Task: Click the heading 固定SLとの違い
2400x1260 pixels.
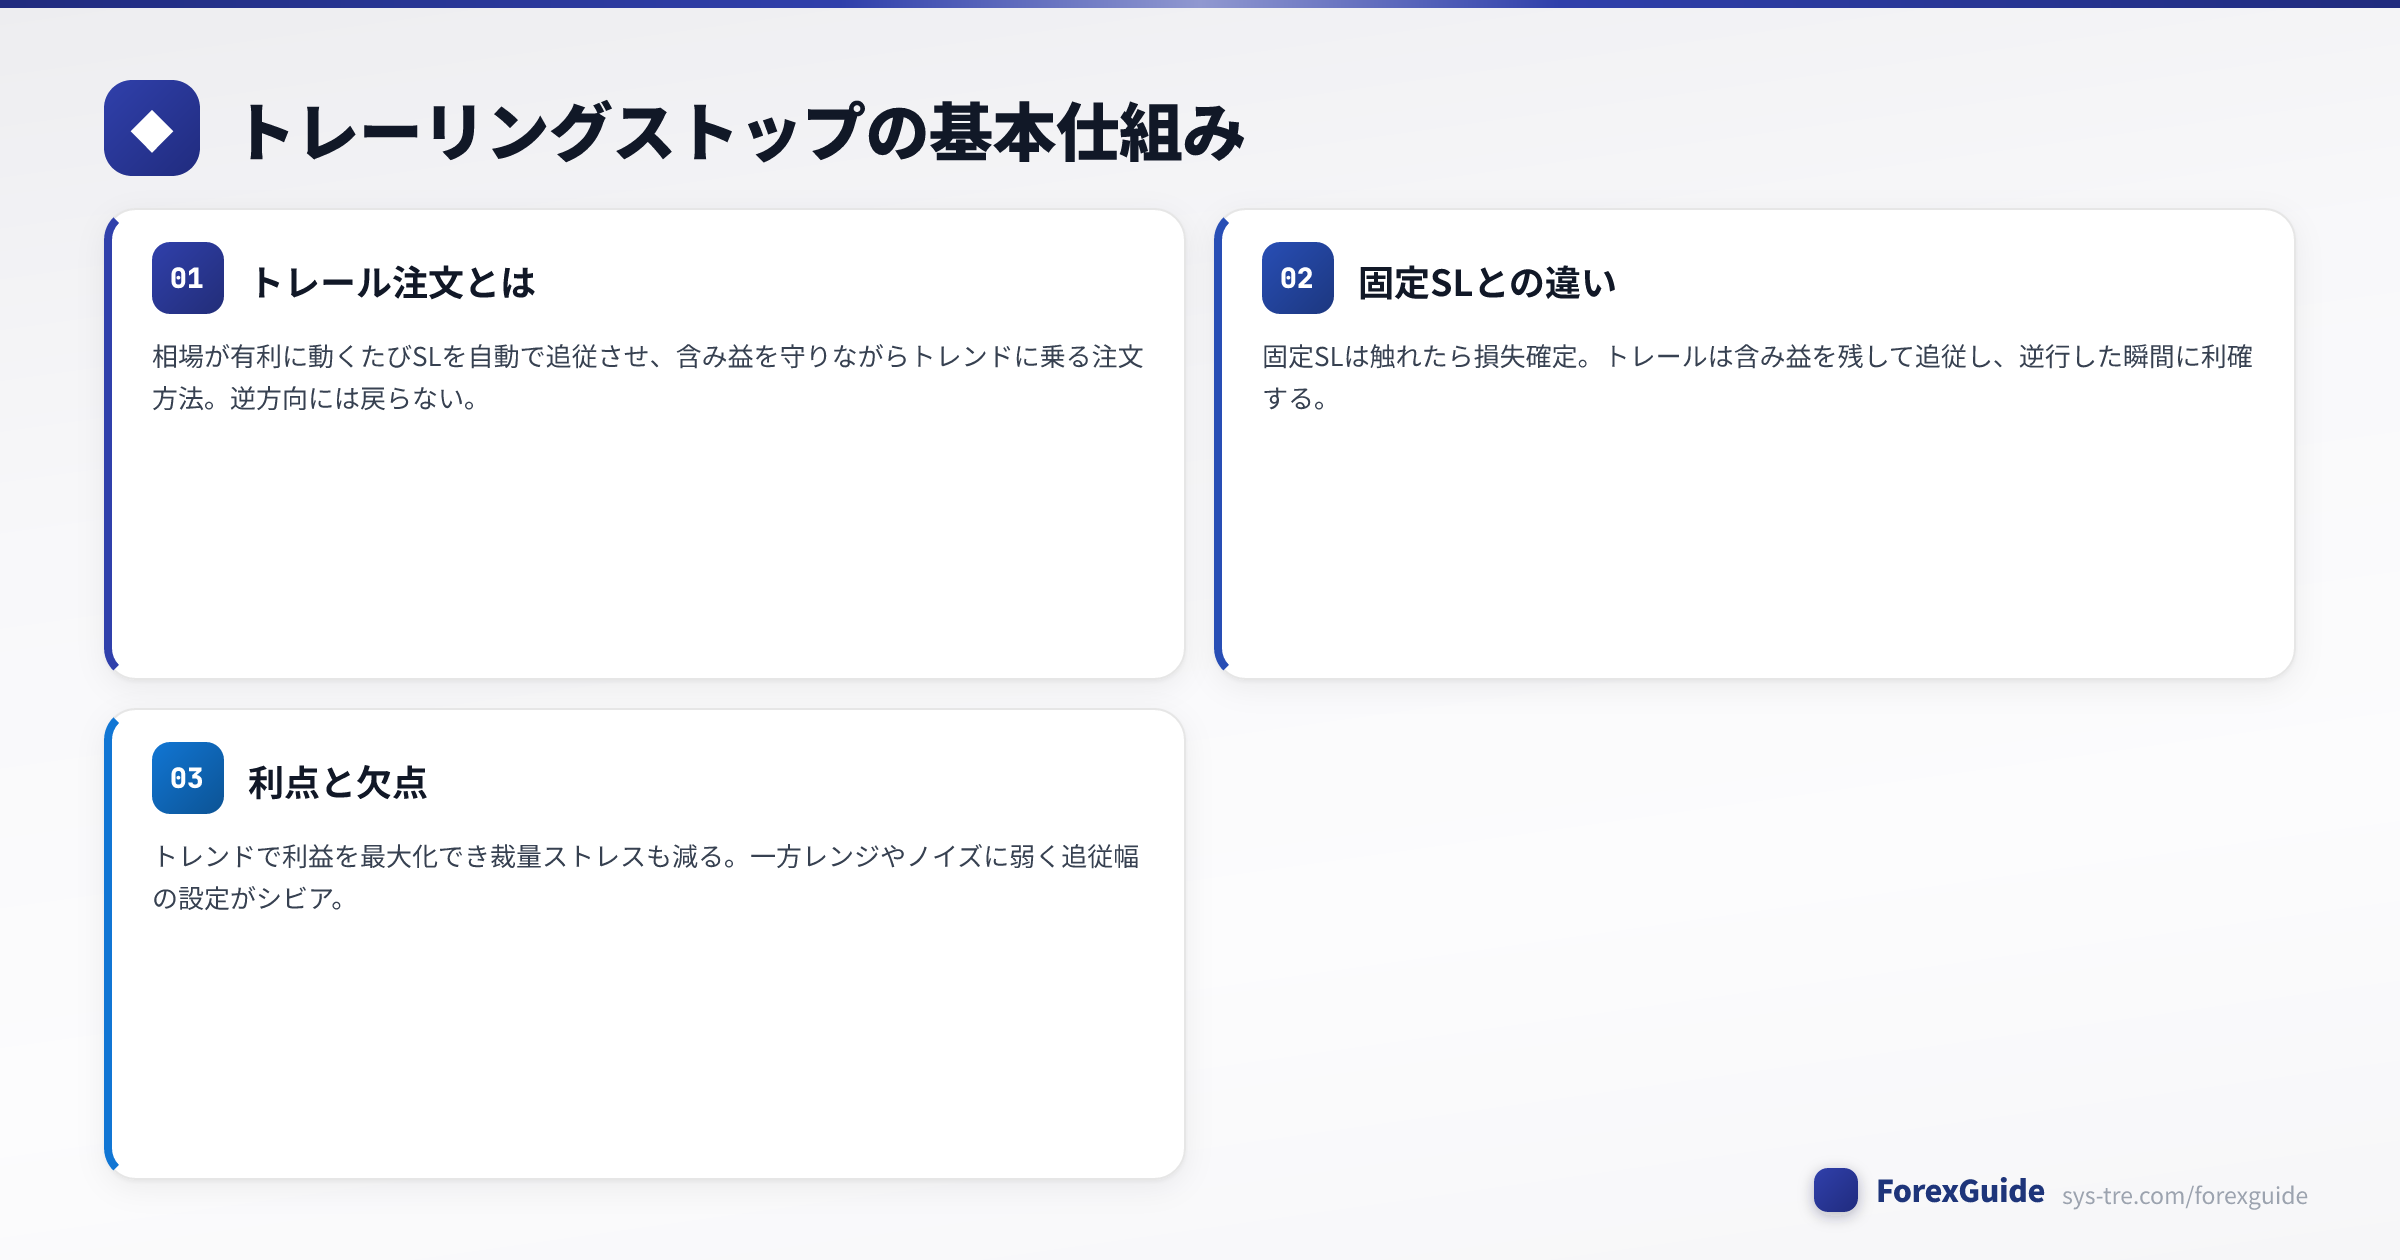Action: pyautogui.click(x=1487, y=282)
